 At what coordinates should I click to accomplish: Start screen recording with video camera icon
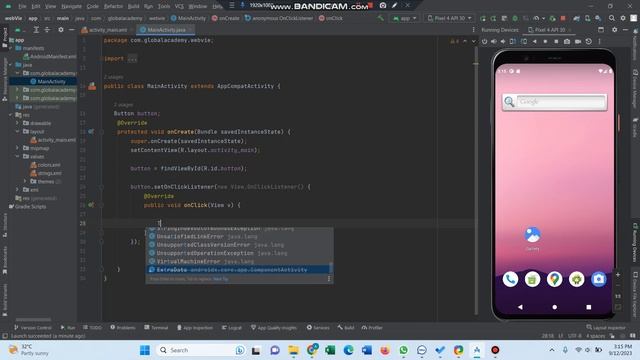point(578,41)
